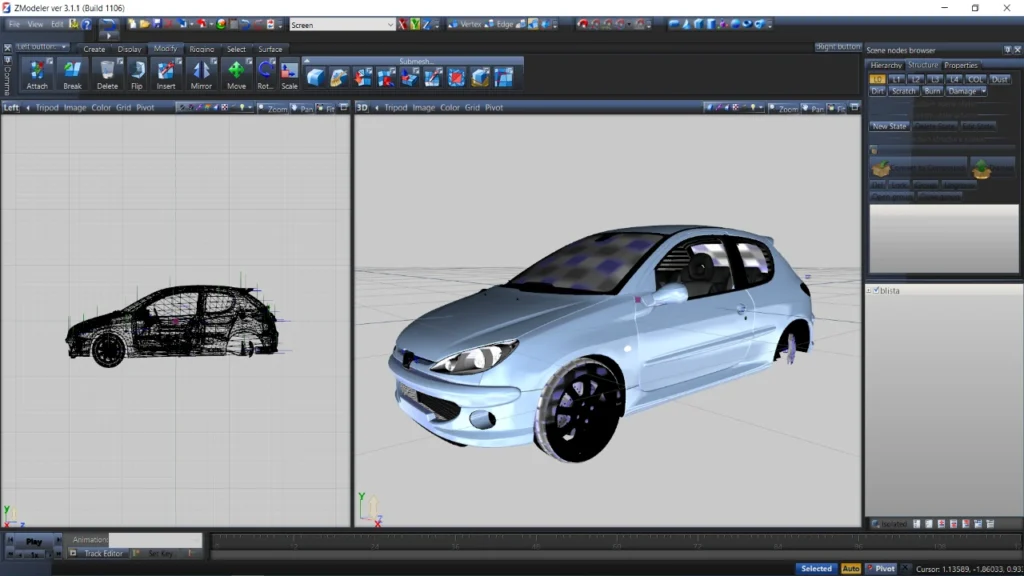Select the Delete tool
1024x576 pixels.
click(x=107, y=72)
